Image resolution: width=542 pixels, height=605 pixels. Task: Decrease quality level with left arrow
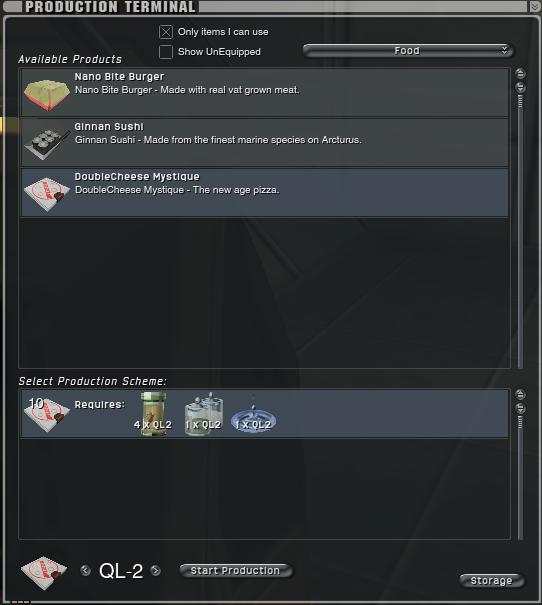(85, 570)
